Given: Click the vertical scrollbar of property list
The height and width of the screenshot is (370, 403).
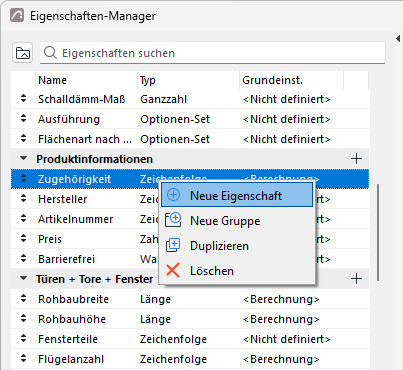Looking at the screenshot, I should pos(378,232).
